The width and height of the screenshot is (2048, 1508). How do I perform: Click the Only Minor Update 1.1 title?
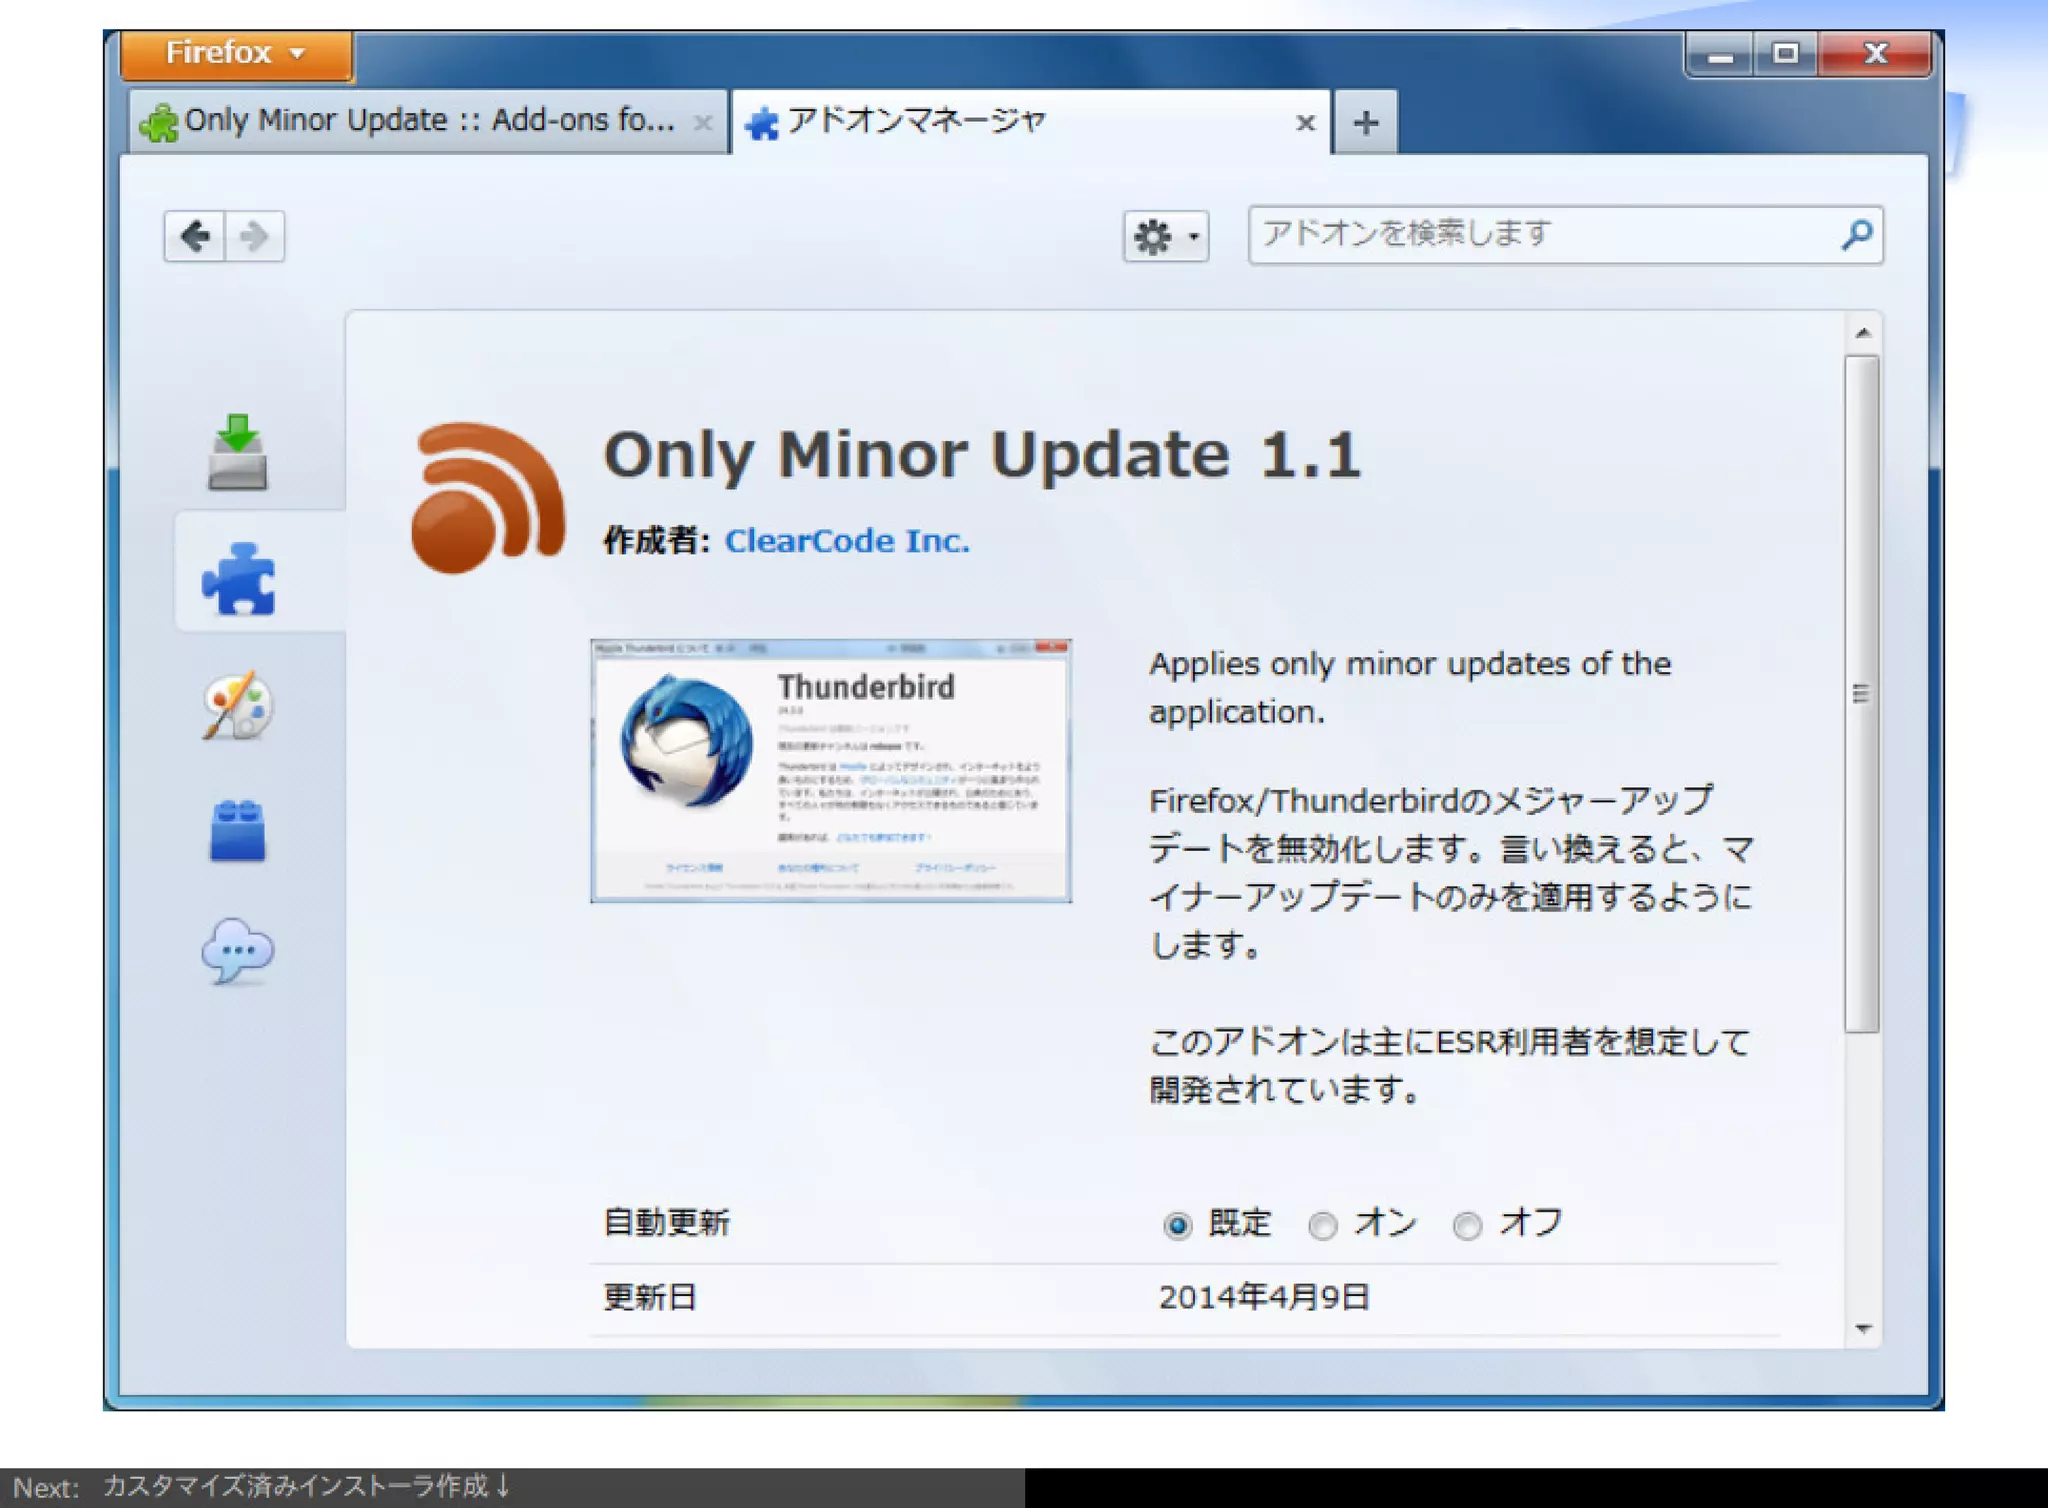(x=982, y=455)
